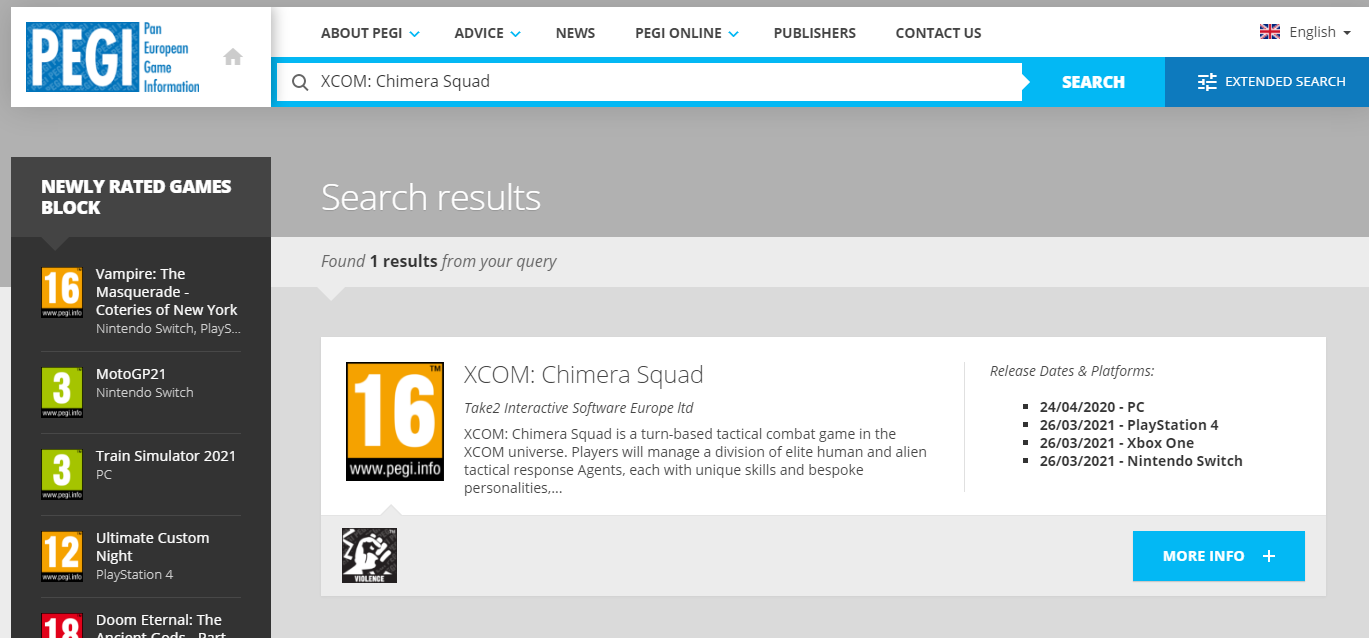Open the Train Simulator 2021 entry
This screenshot has width=1369, height=638.
pyautogui.click(x=166, y=456)
